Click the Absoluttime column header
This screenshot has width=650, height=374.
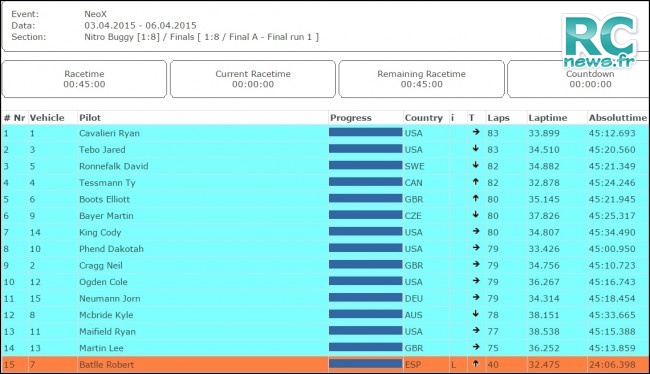pyautogui.click(x=618, y=118)
